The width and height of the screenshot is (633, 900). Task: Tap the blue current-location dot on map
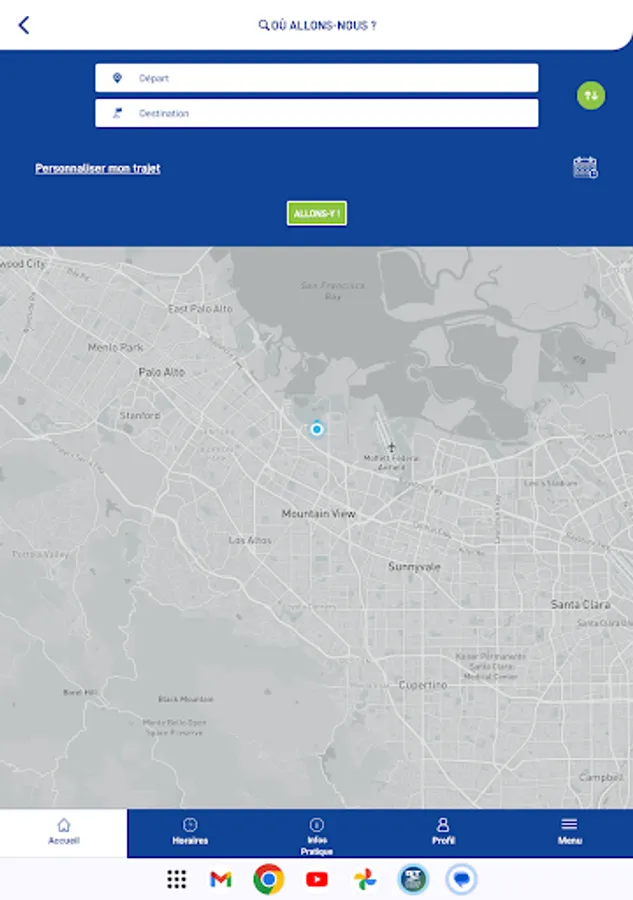click(x=317, y=429)
